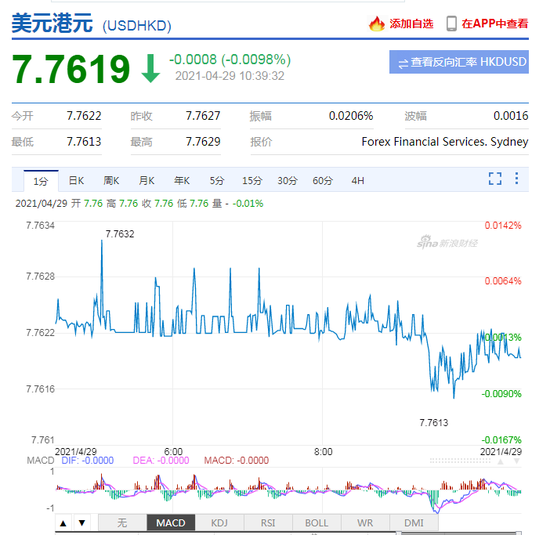Click the 波幅 value 0.0016

[x=511, y=116]
